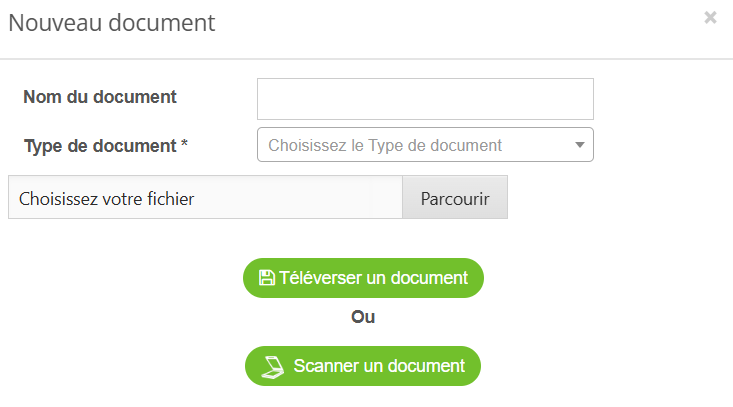
Task: Click the Type de document dropdown arrow
Action: coord(580,145)
